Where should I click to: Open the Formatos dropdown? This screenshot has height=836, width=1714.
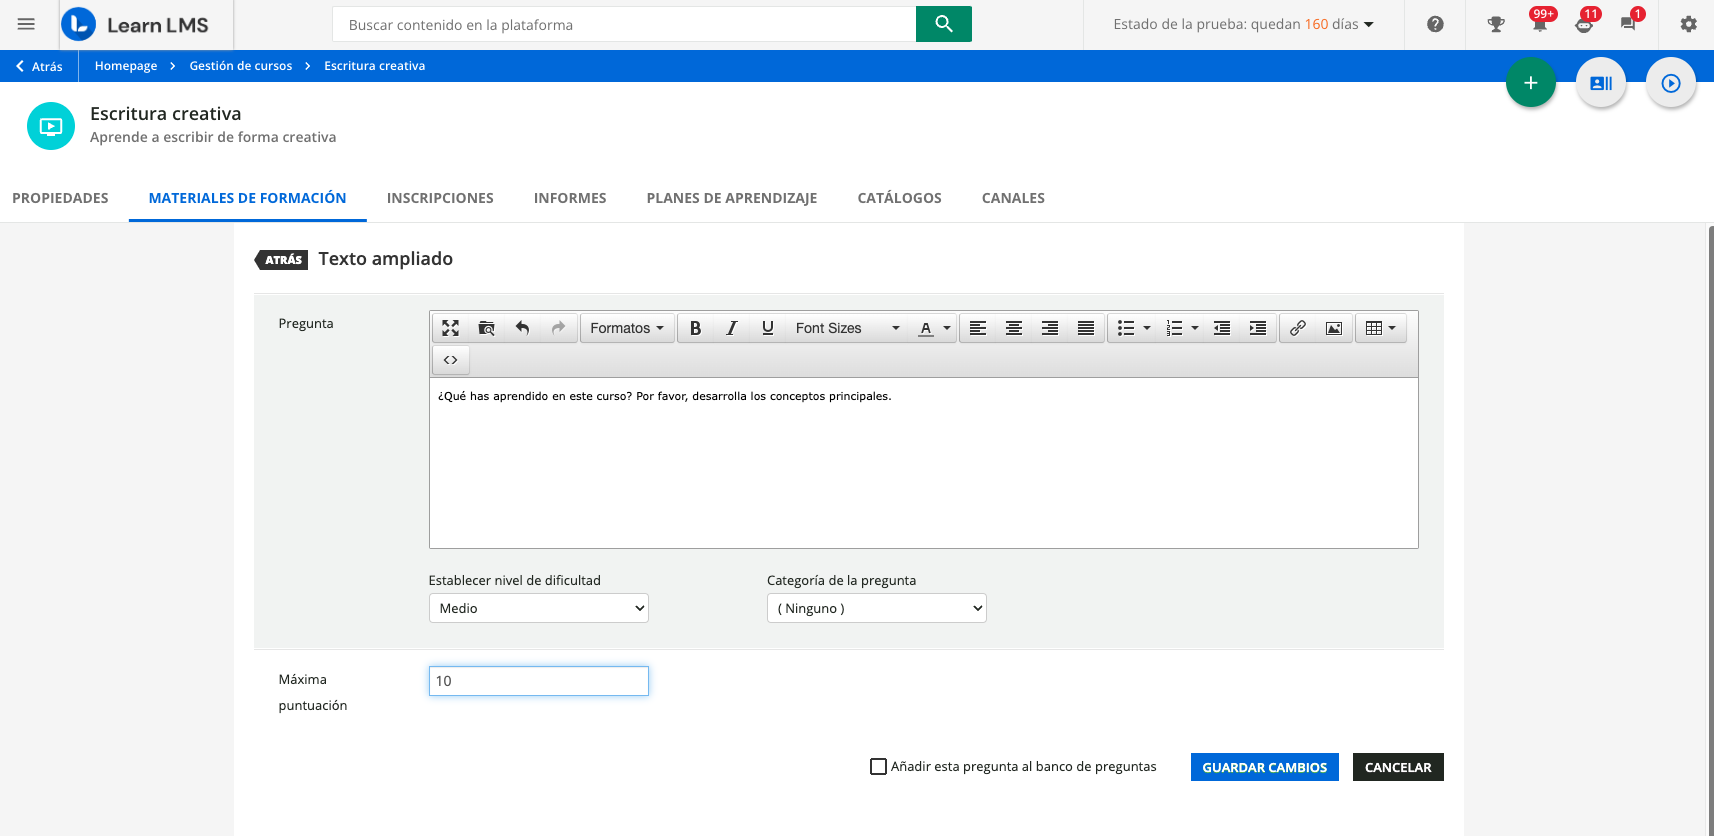pyautogui.click(x=627, y=328)
